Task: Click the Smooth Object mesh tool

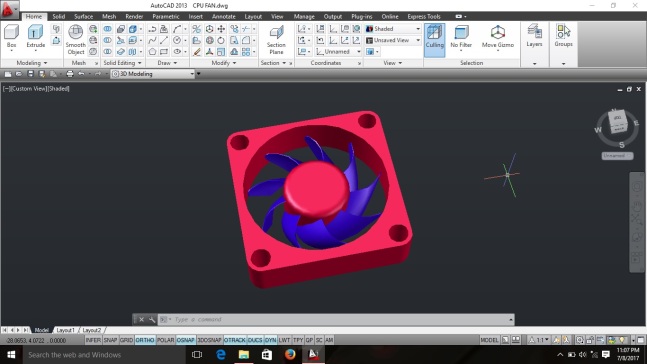Action: coord(76,40)
